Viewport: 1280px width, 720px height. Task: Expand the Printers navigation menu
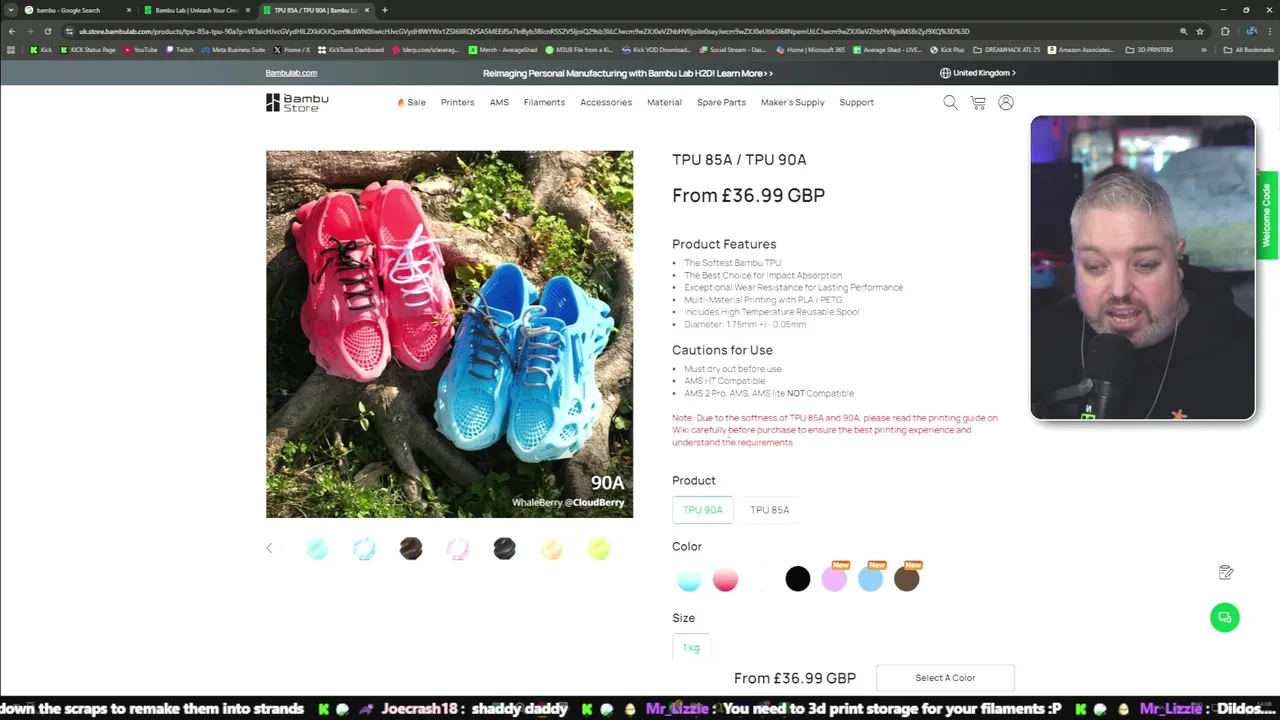[458, 102]
